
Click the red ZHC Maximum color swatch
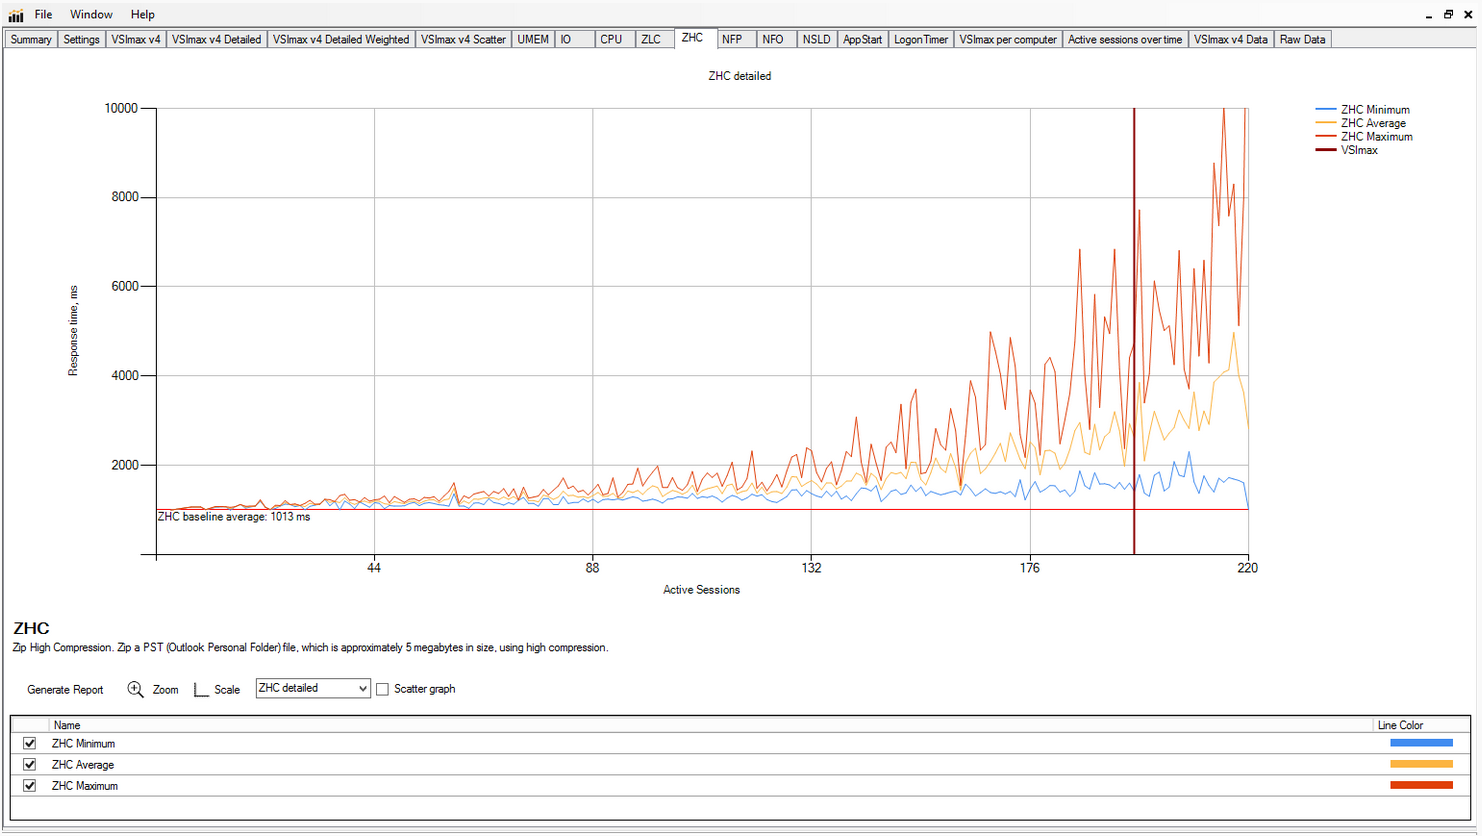(1421, 785)
